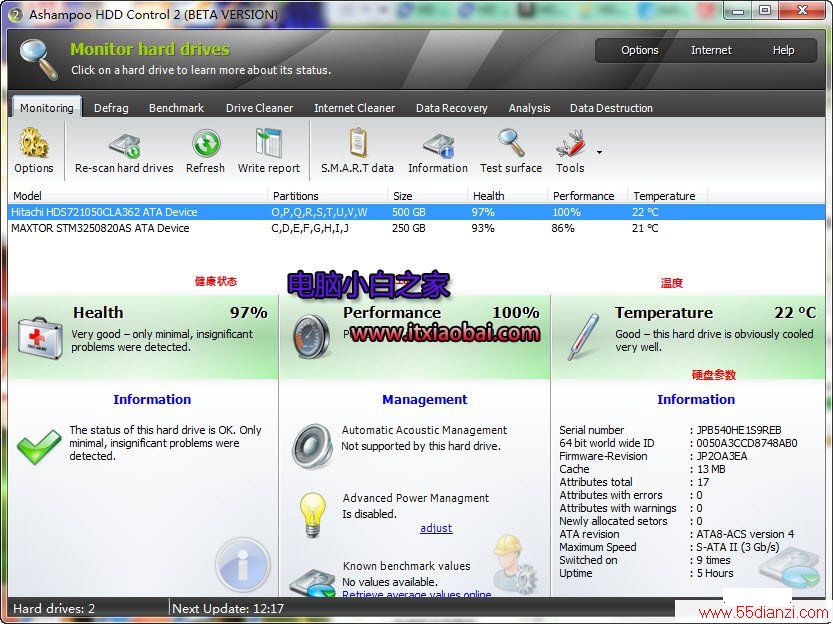
Task: Click Retrieve average values online link
Action: 416,594
